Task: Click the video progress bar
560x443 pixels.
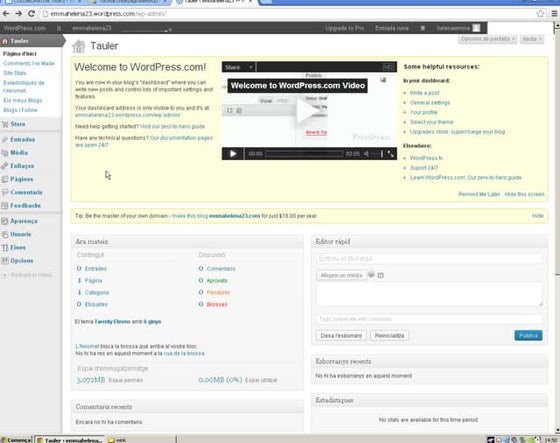Action: [x=304, y=154]
